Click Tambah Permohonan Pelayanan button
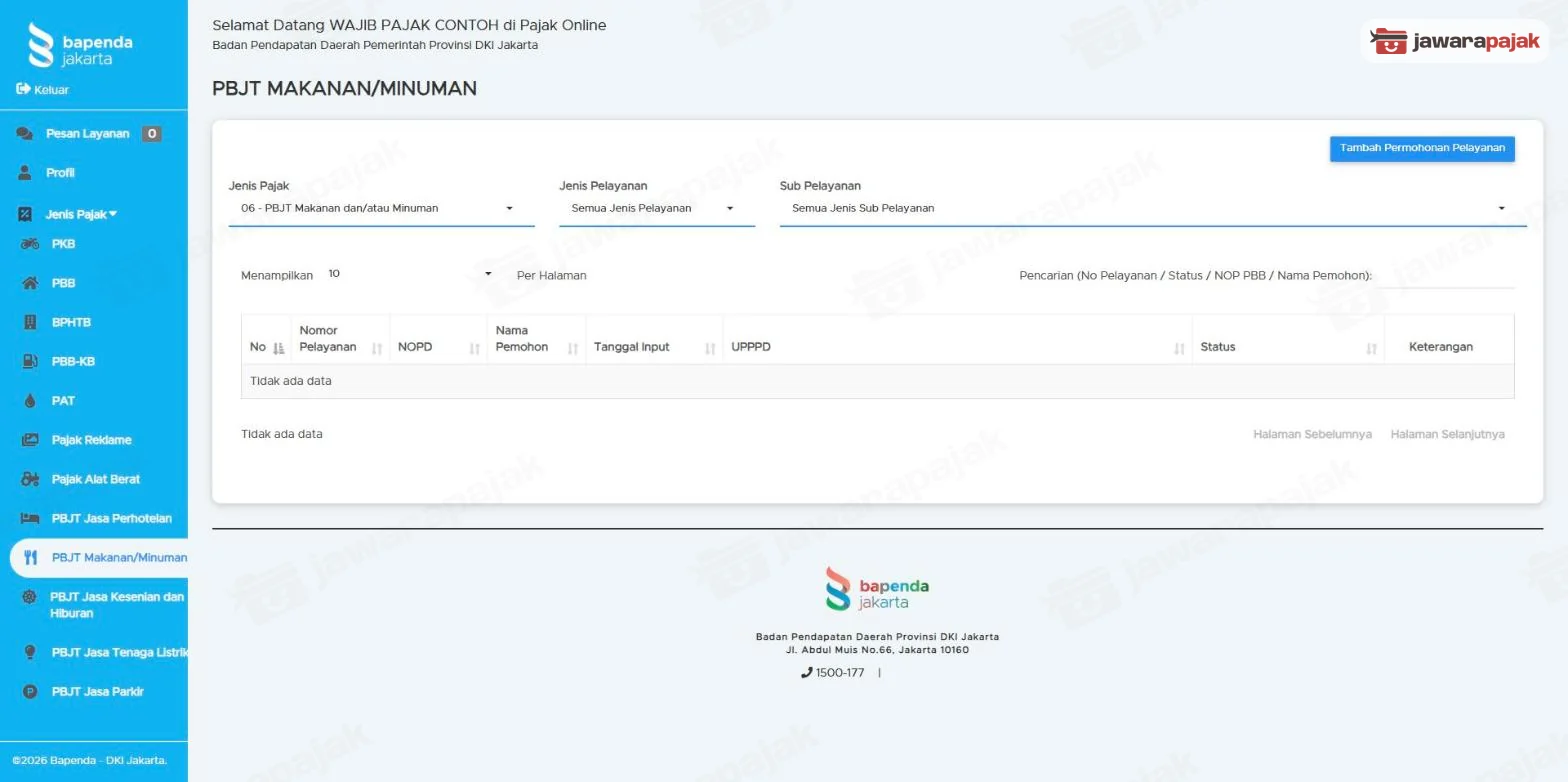Screen dimensions: 1568x782 [x=1422, y=148]
